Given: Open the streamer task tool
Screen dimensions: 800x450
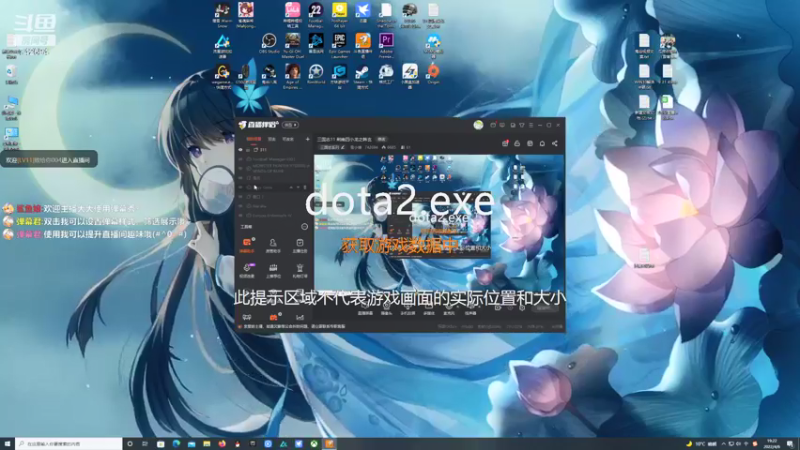Looking at the screenshot, I should coord(299,245).
